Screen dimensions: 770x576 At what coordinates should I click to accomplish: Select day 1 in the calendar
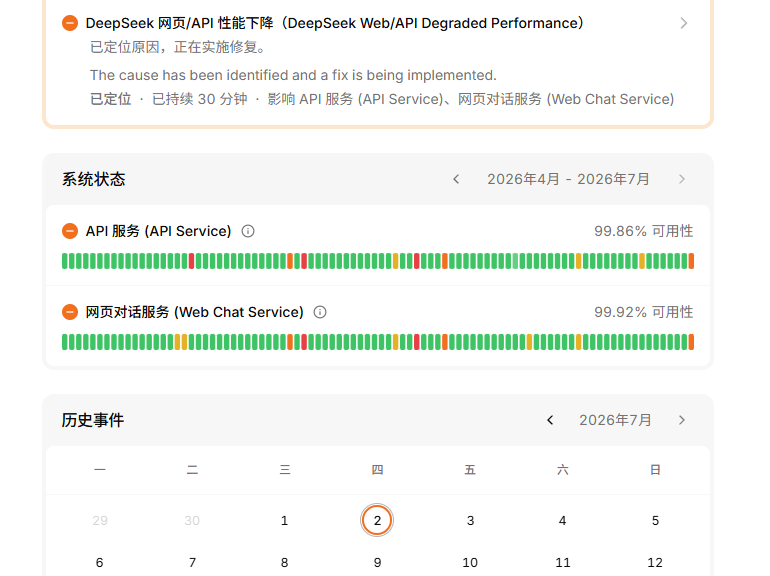[284, 521]
